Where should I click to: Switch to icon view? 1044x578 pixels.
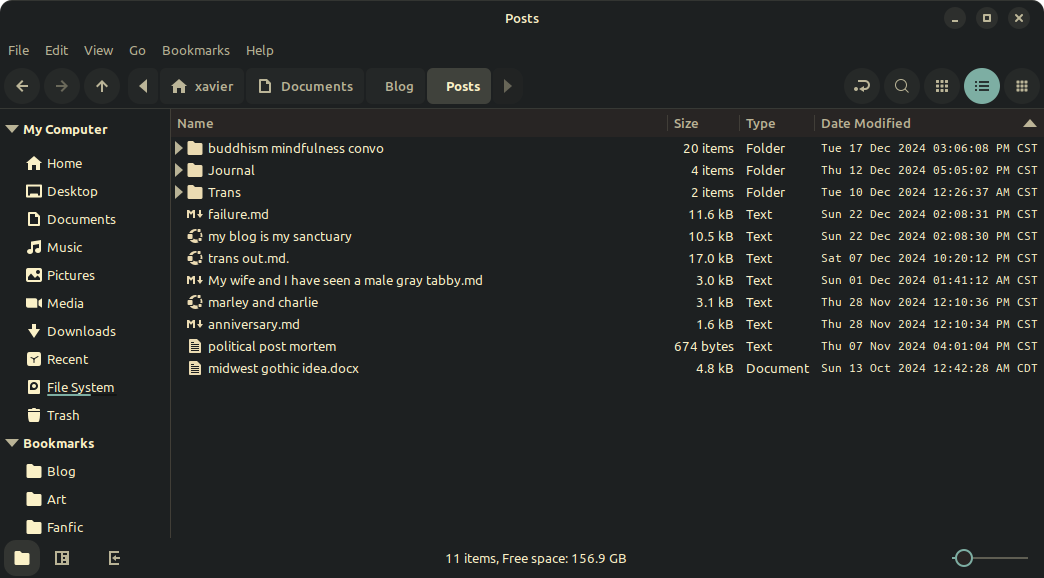point(942,86)
